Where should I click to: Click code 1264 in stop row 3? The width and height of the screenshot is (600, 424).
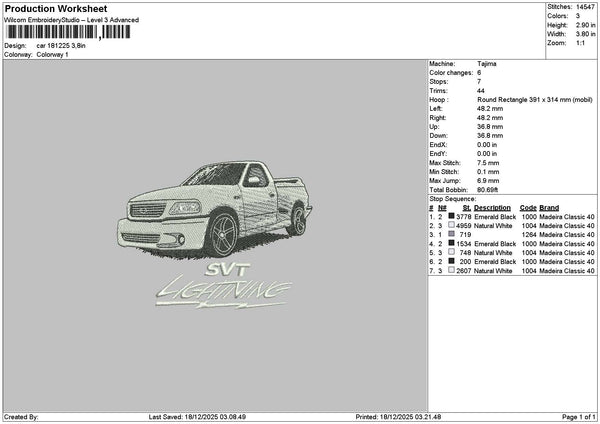pyautogui.click(x=529, y=235)
